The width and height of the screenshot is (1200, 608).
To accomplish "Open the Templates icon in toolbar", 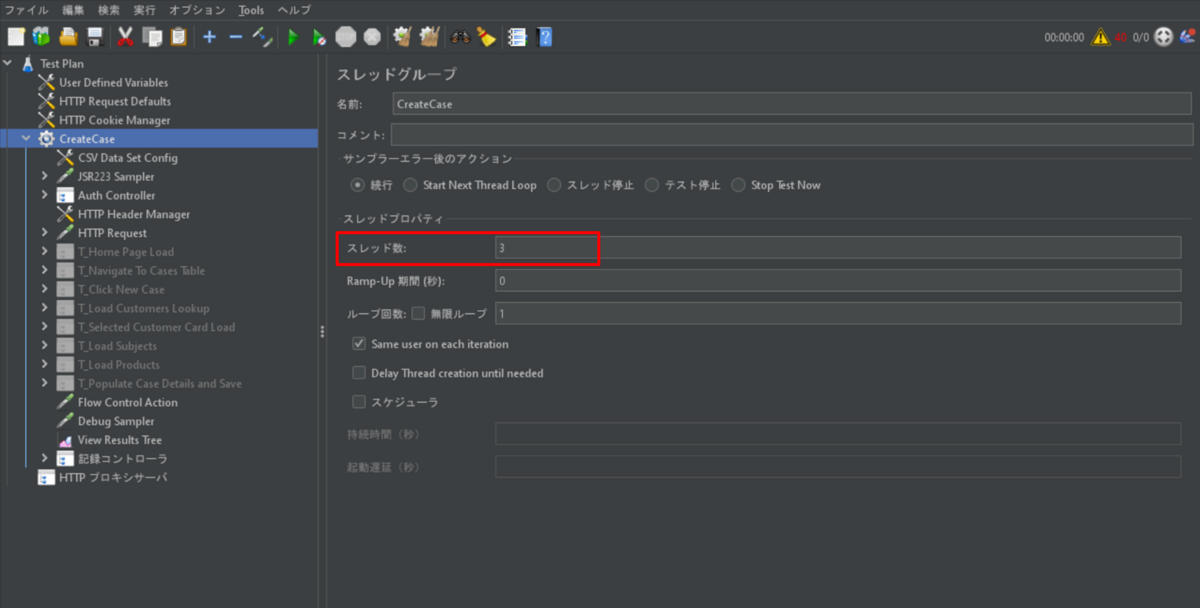I will point(41,37).
